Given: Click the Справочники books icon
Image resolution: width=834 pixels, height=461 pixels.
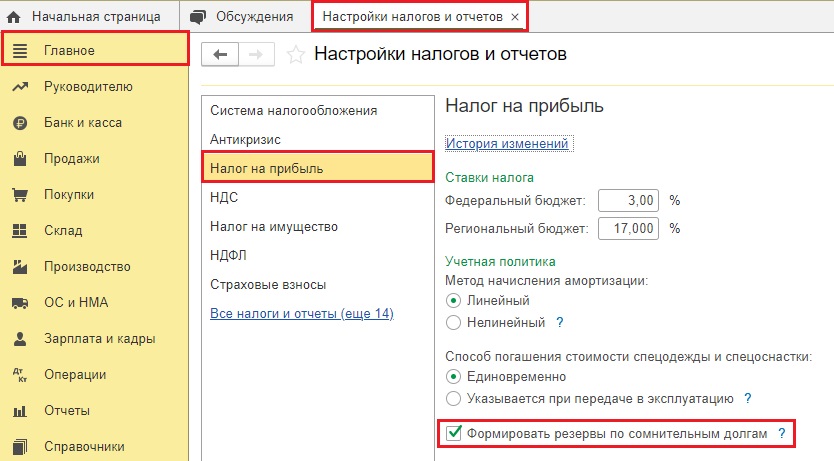Looking at the screenshot, I should pyautogui.click(x=20, y=447).
